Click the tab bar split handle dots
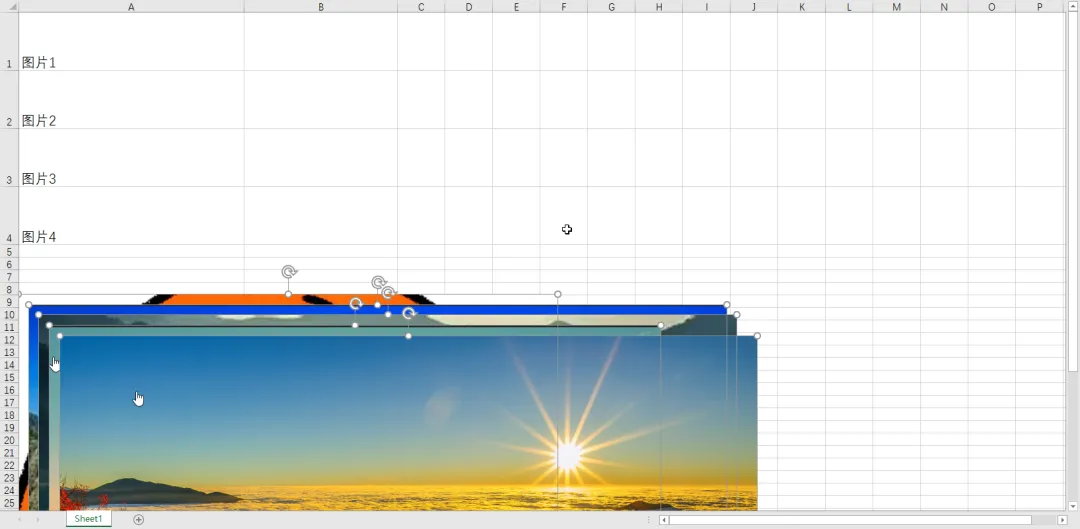Viewport: 1080px width, 529px height. click(x=648, y=520)
